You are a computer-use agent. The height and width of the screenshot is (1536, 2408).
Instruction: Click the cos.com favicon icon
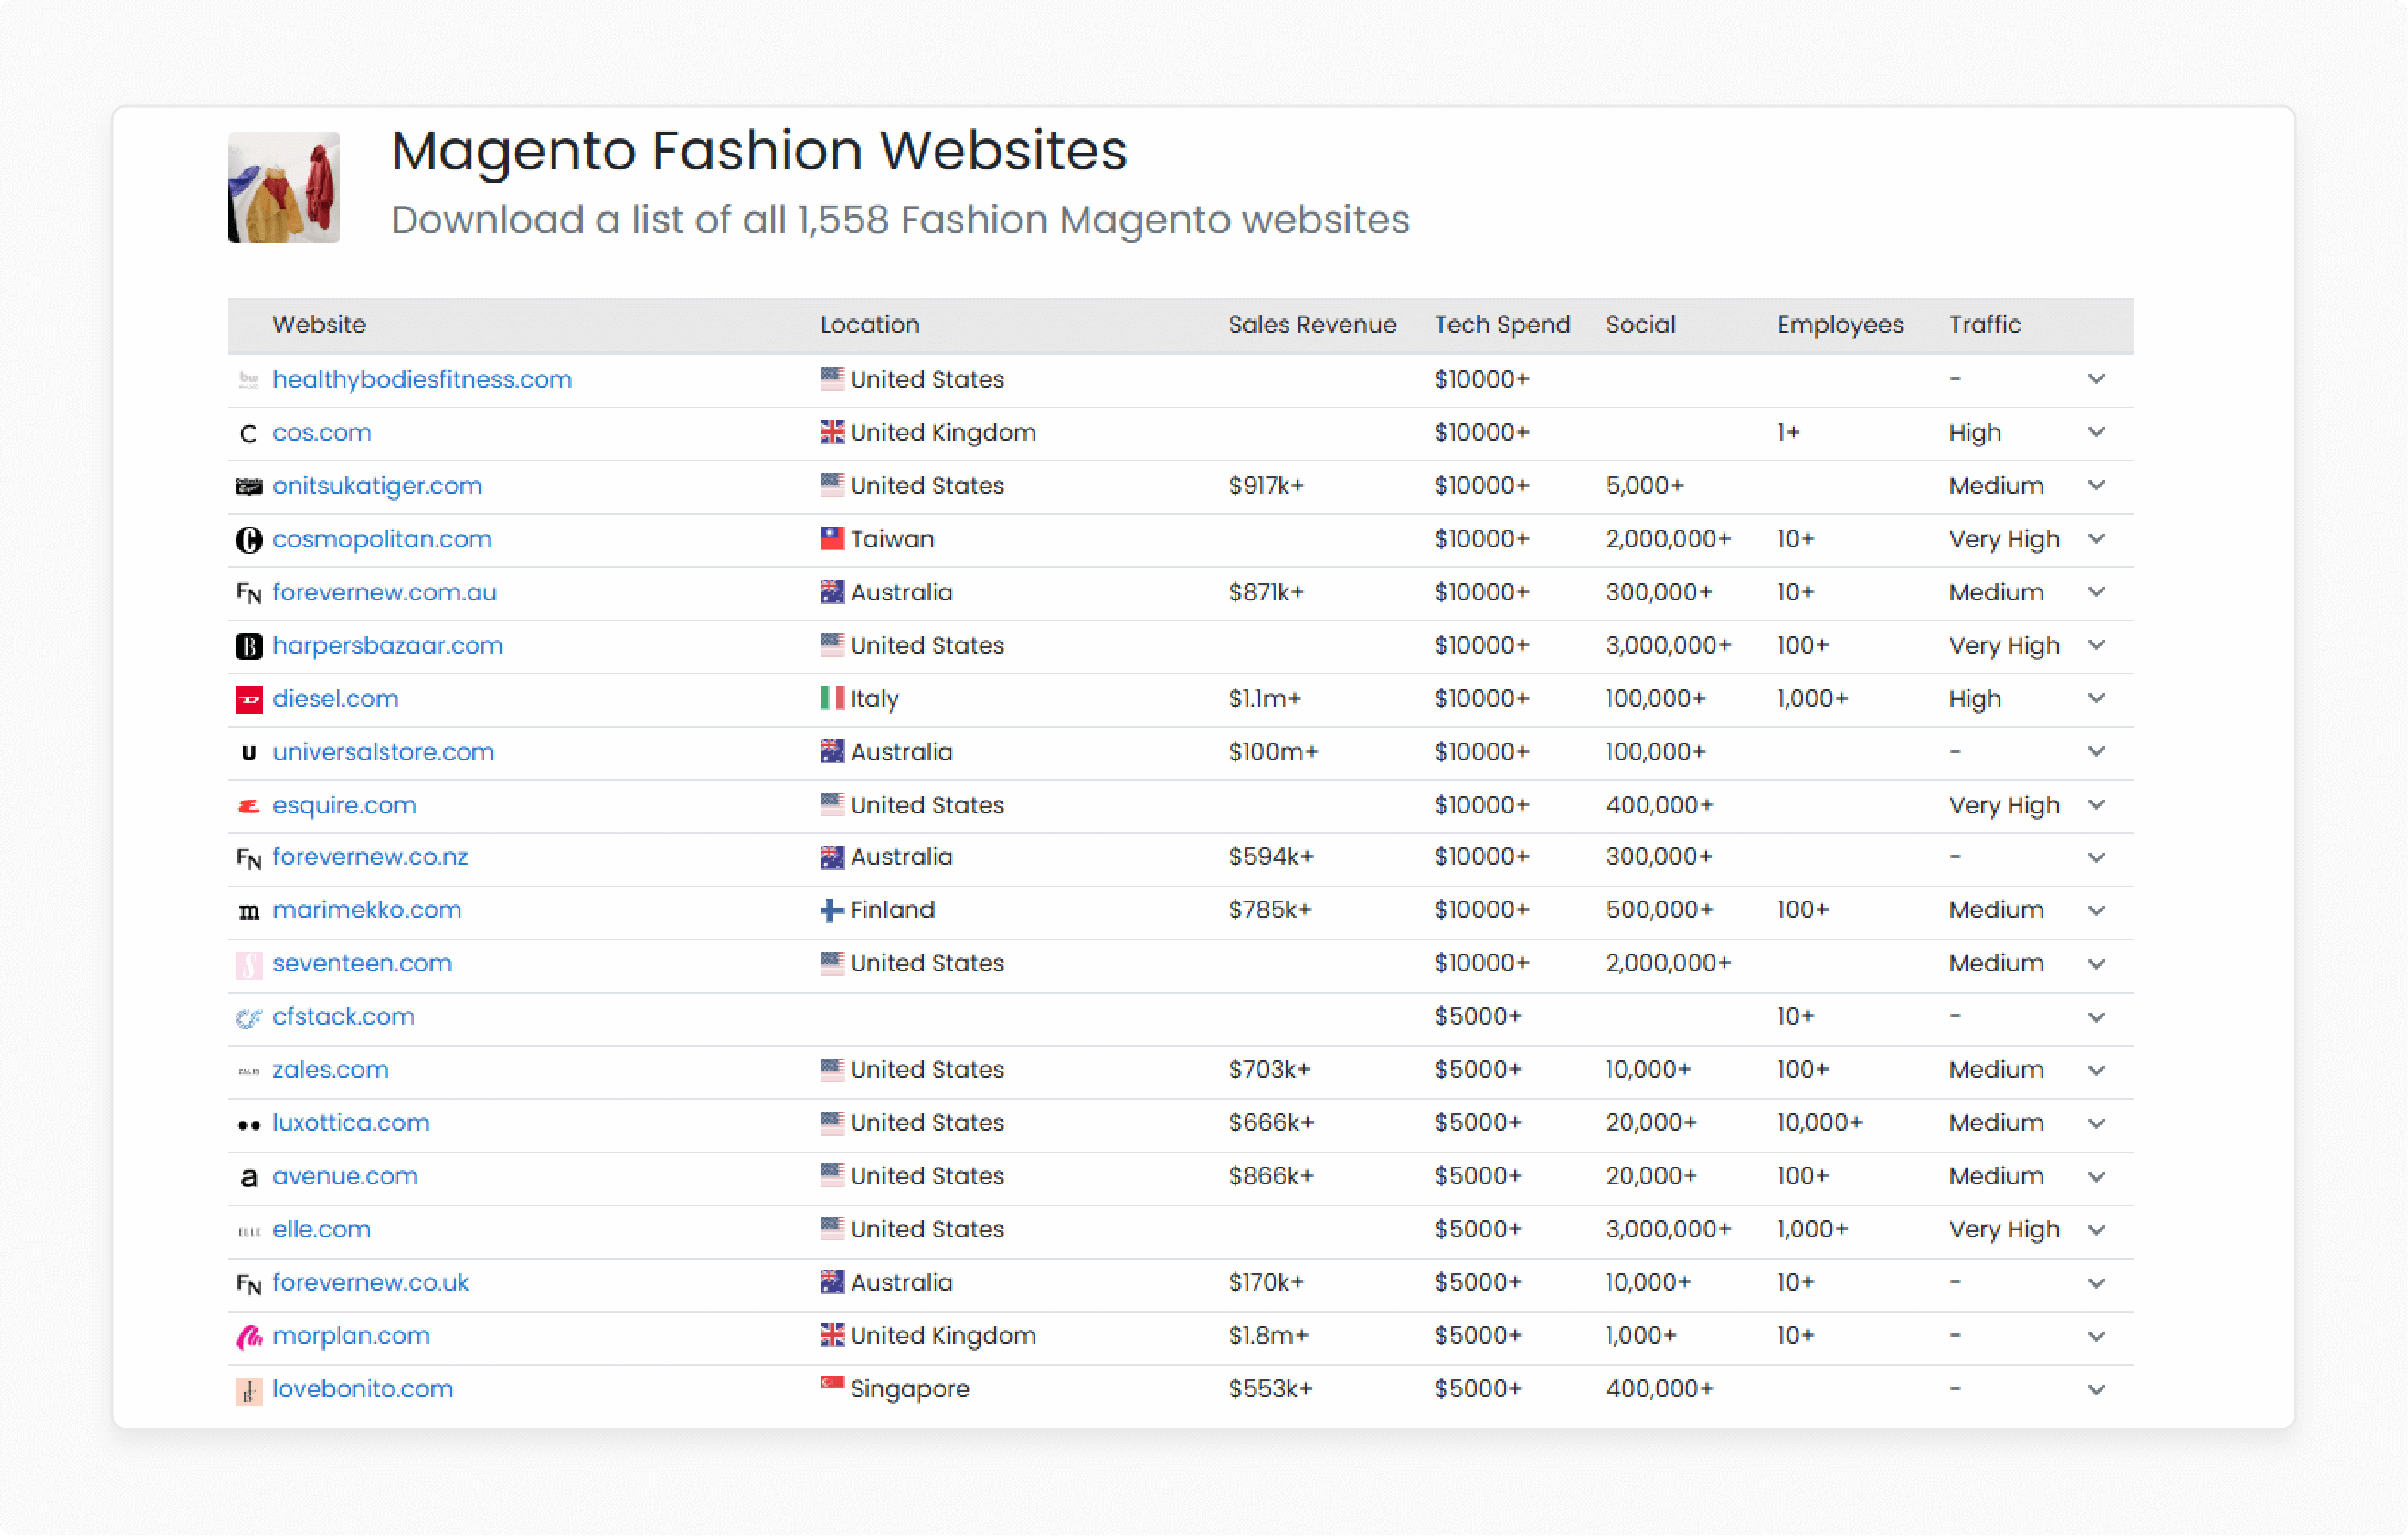point(249,433)
